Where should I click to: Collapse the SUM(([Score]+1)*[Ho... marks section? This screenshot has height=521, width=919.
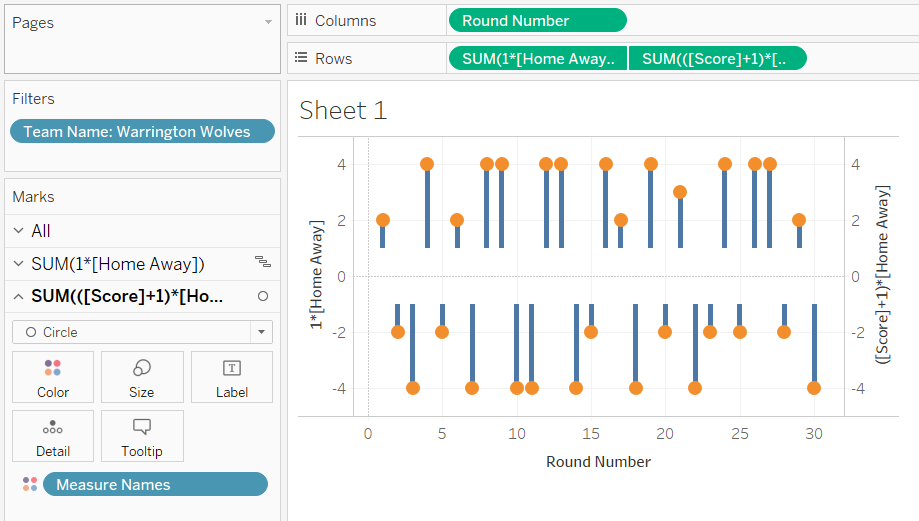18,297
